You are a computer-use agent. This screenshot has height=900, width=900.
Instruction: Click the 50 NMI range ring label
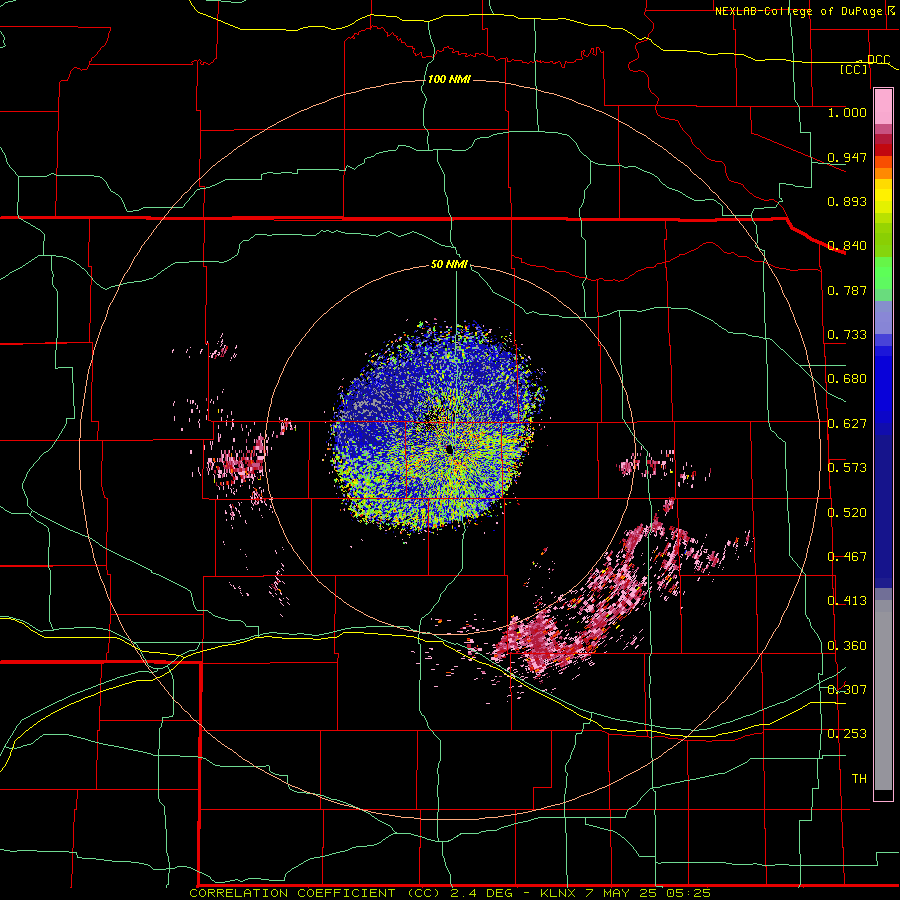point(449,264)
